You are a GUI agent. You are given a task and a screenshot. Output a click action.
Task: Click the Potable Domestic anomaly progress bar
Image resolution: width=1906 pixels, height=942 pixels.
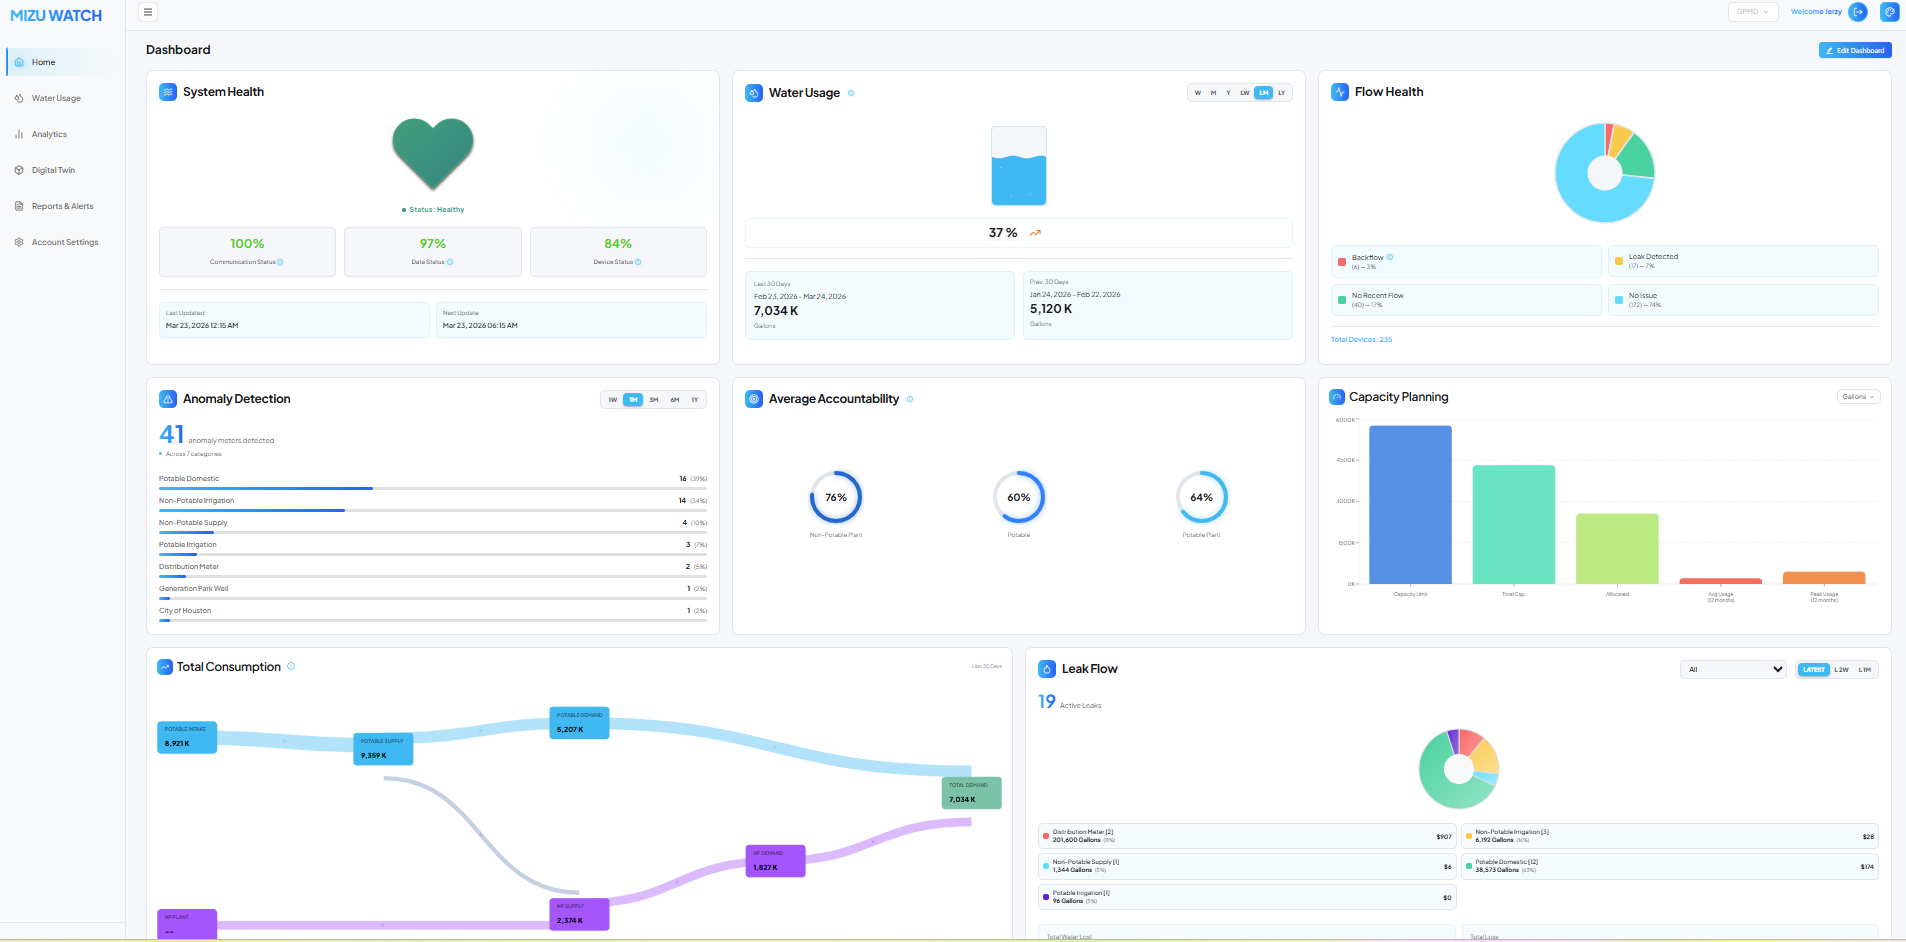433,488
